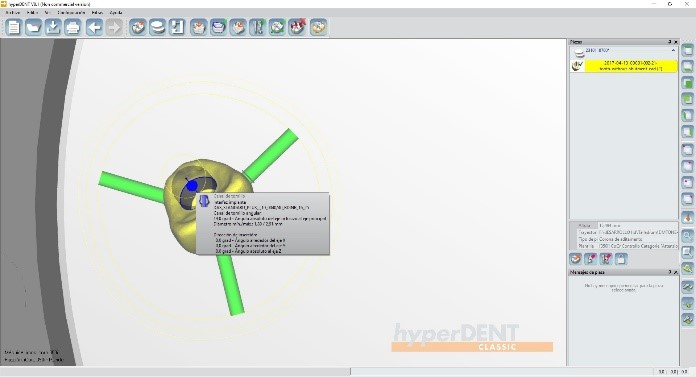Select the top view cube icon in right sidebar
The image size is (696, 377).
[688, 50]
